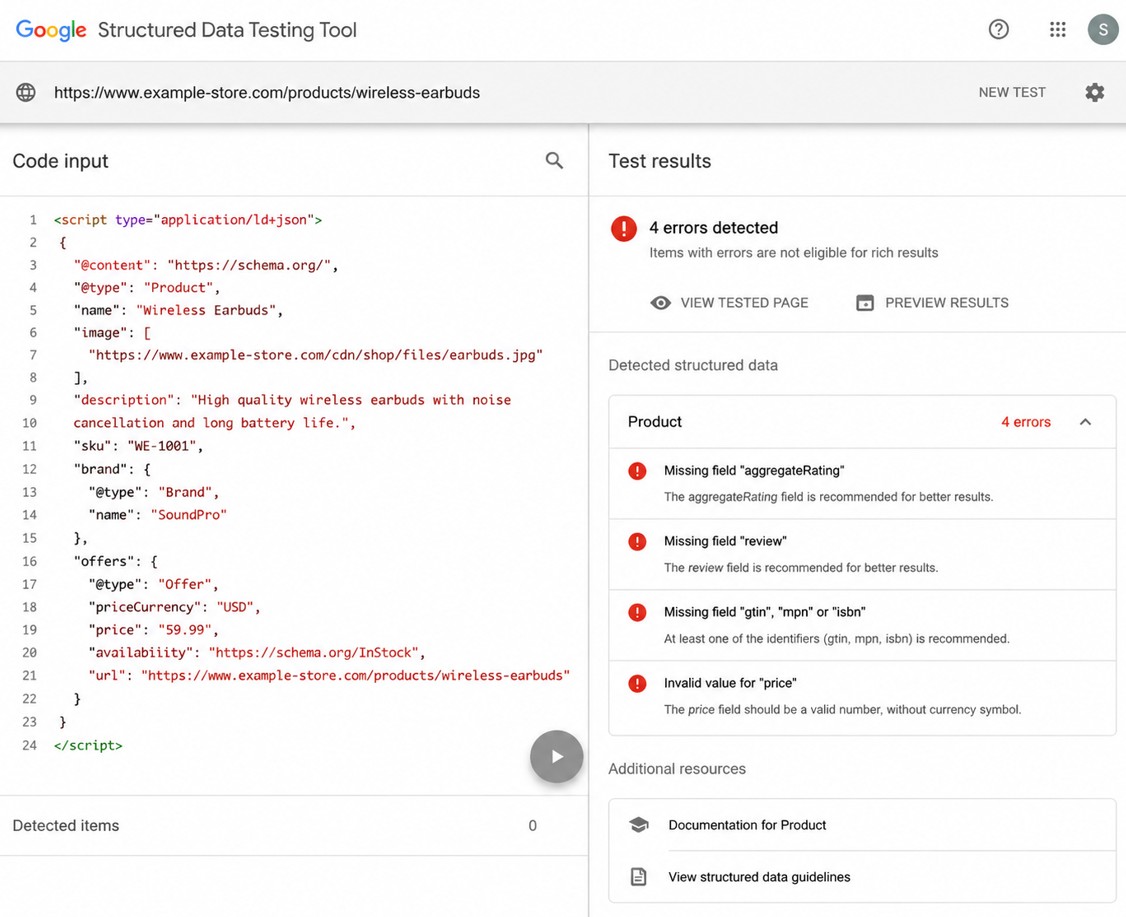Open the account avatar labeled S
This screenshot has width=1126, height=917.
point(1103,29)
